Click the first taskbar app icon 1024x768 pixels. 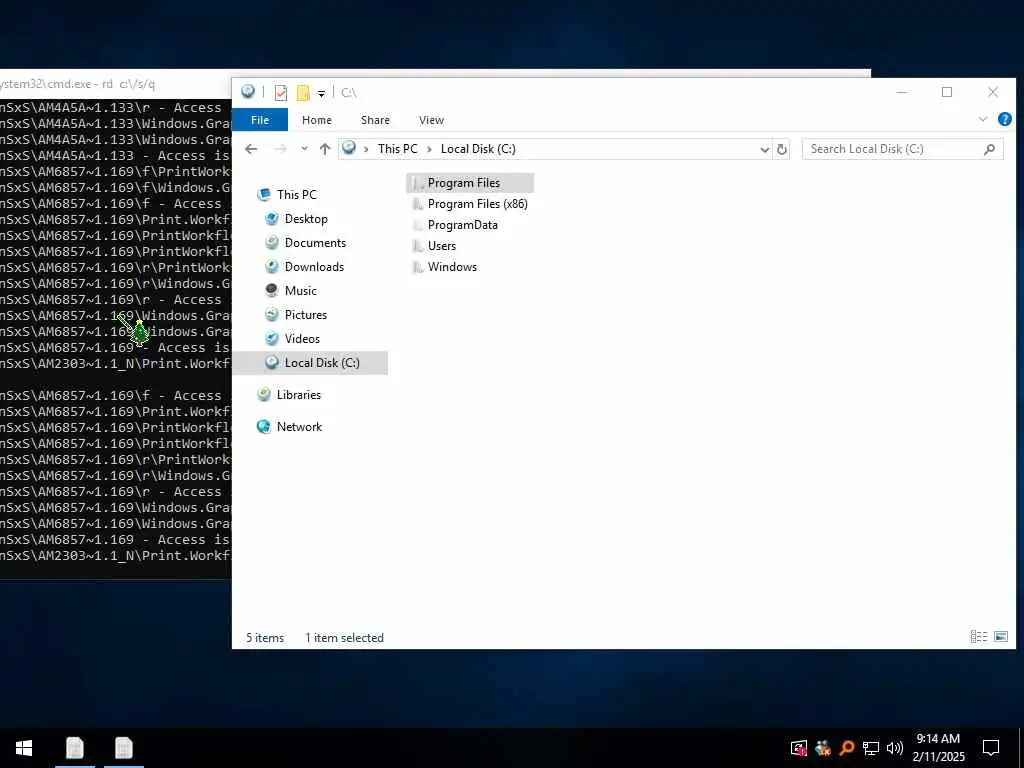tap(74, 748)
